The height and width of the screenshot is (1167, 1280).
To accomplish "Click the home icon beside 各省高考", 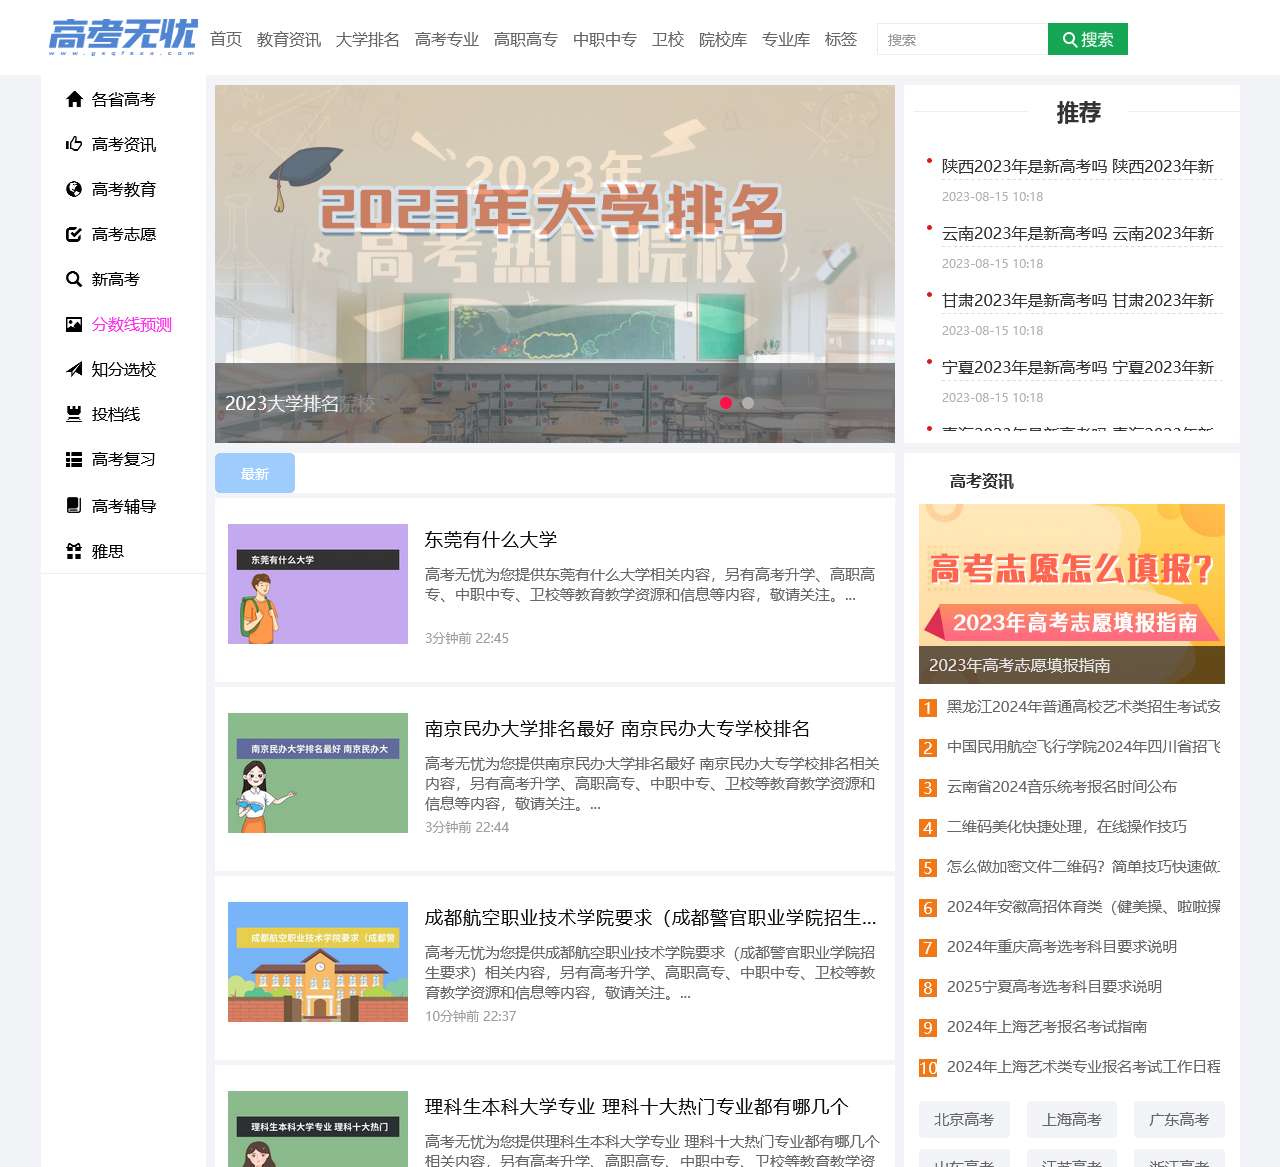I will 74,99.
